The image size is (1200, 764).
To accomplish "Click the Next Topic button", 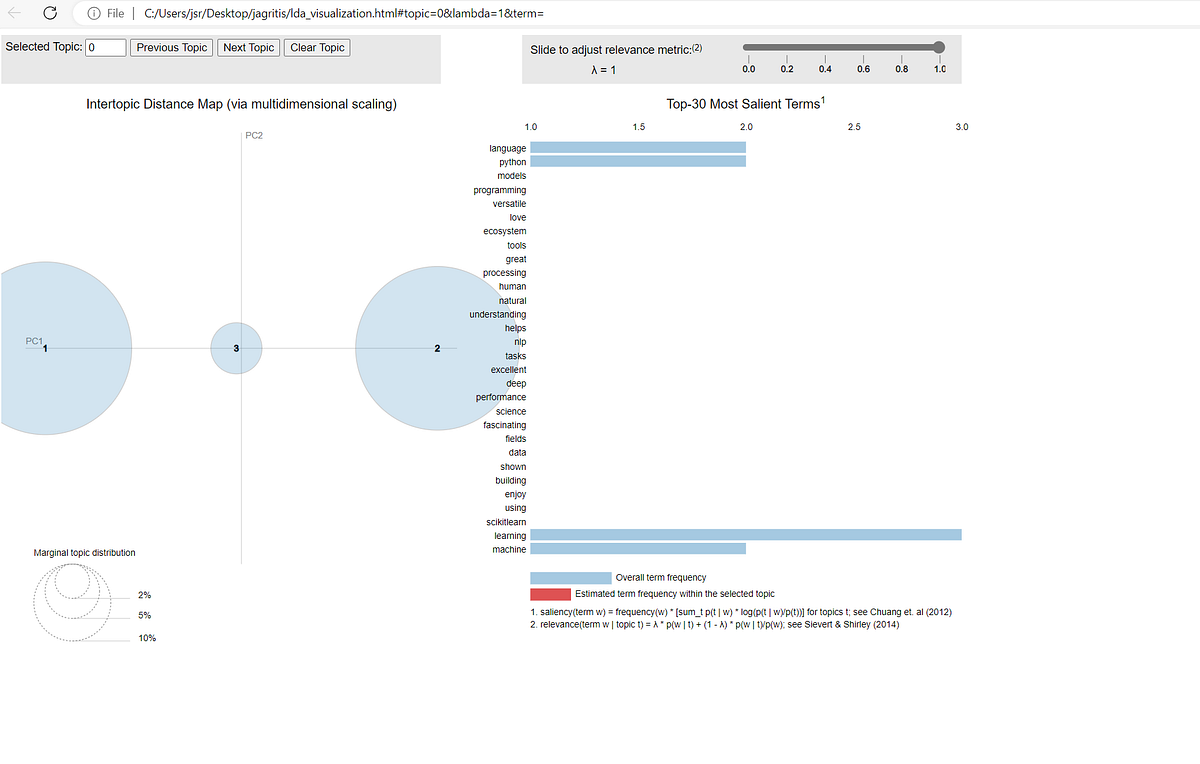I will pos(248,47).
